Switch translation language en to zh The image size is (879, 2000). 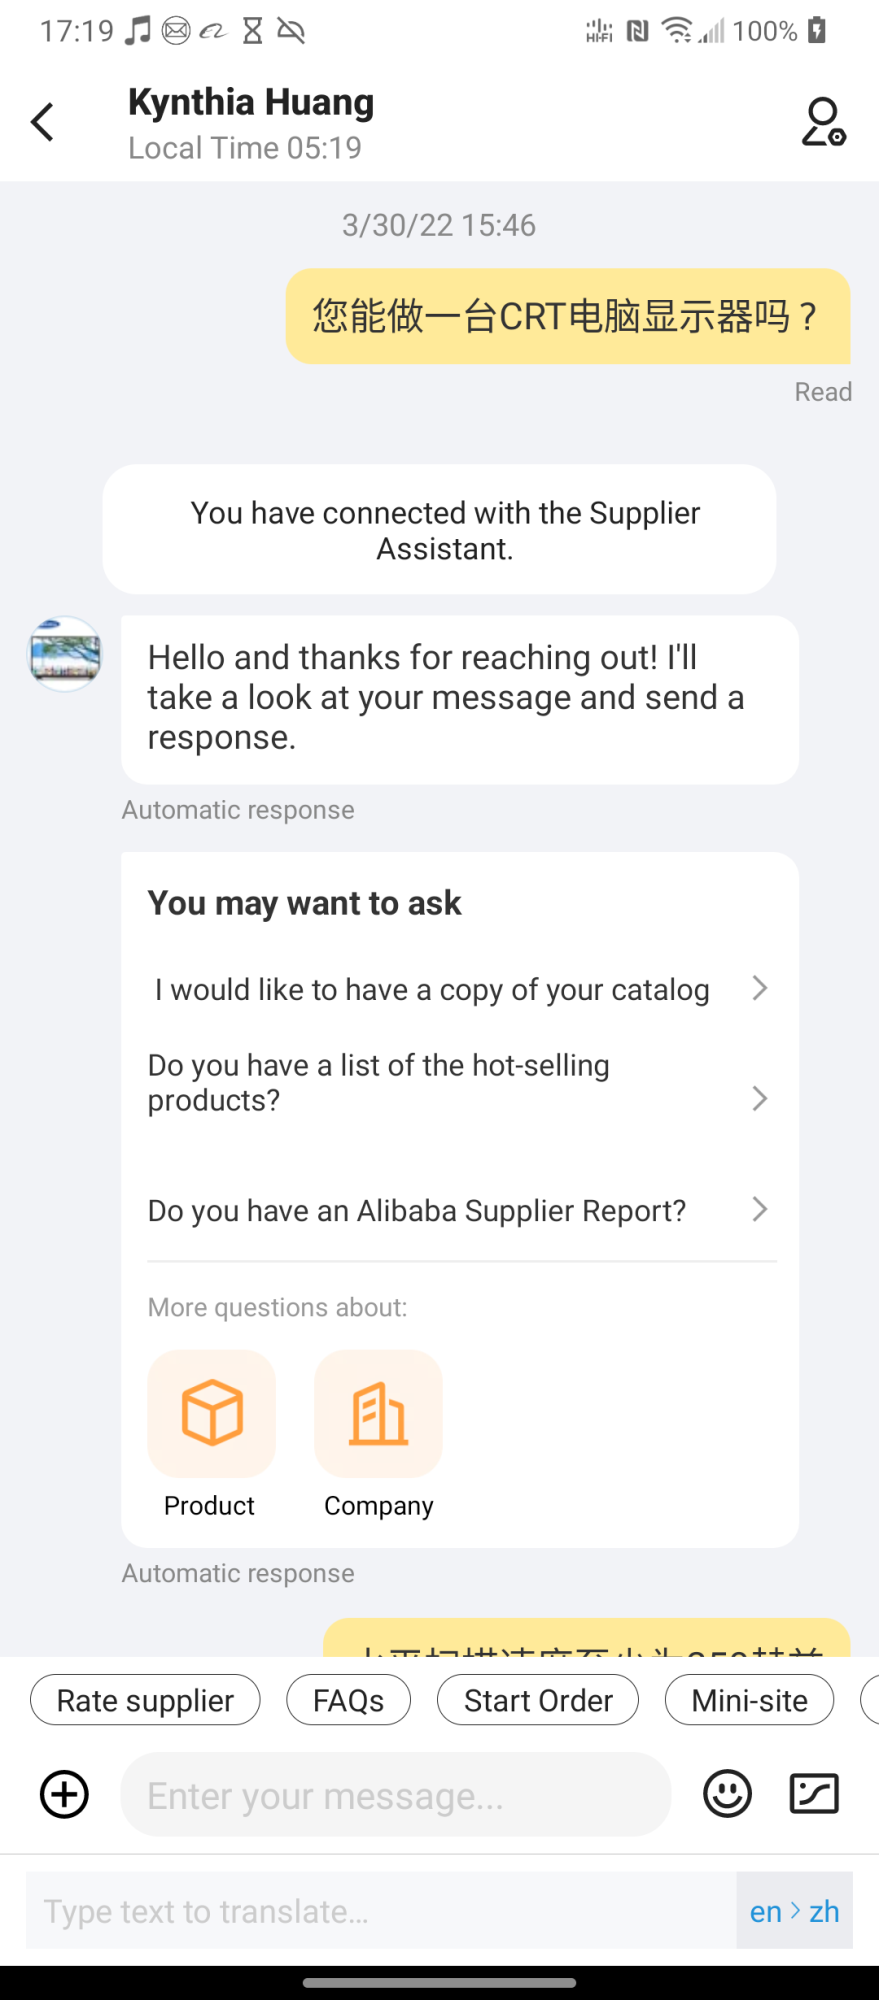[x=794, y=1911]
